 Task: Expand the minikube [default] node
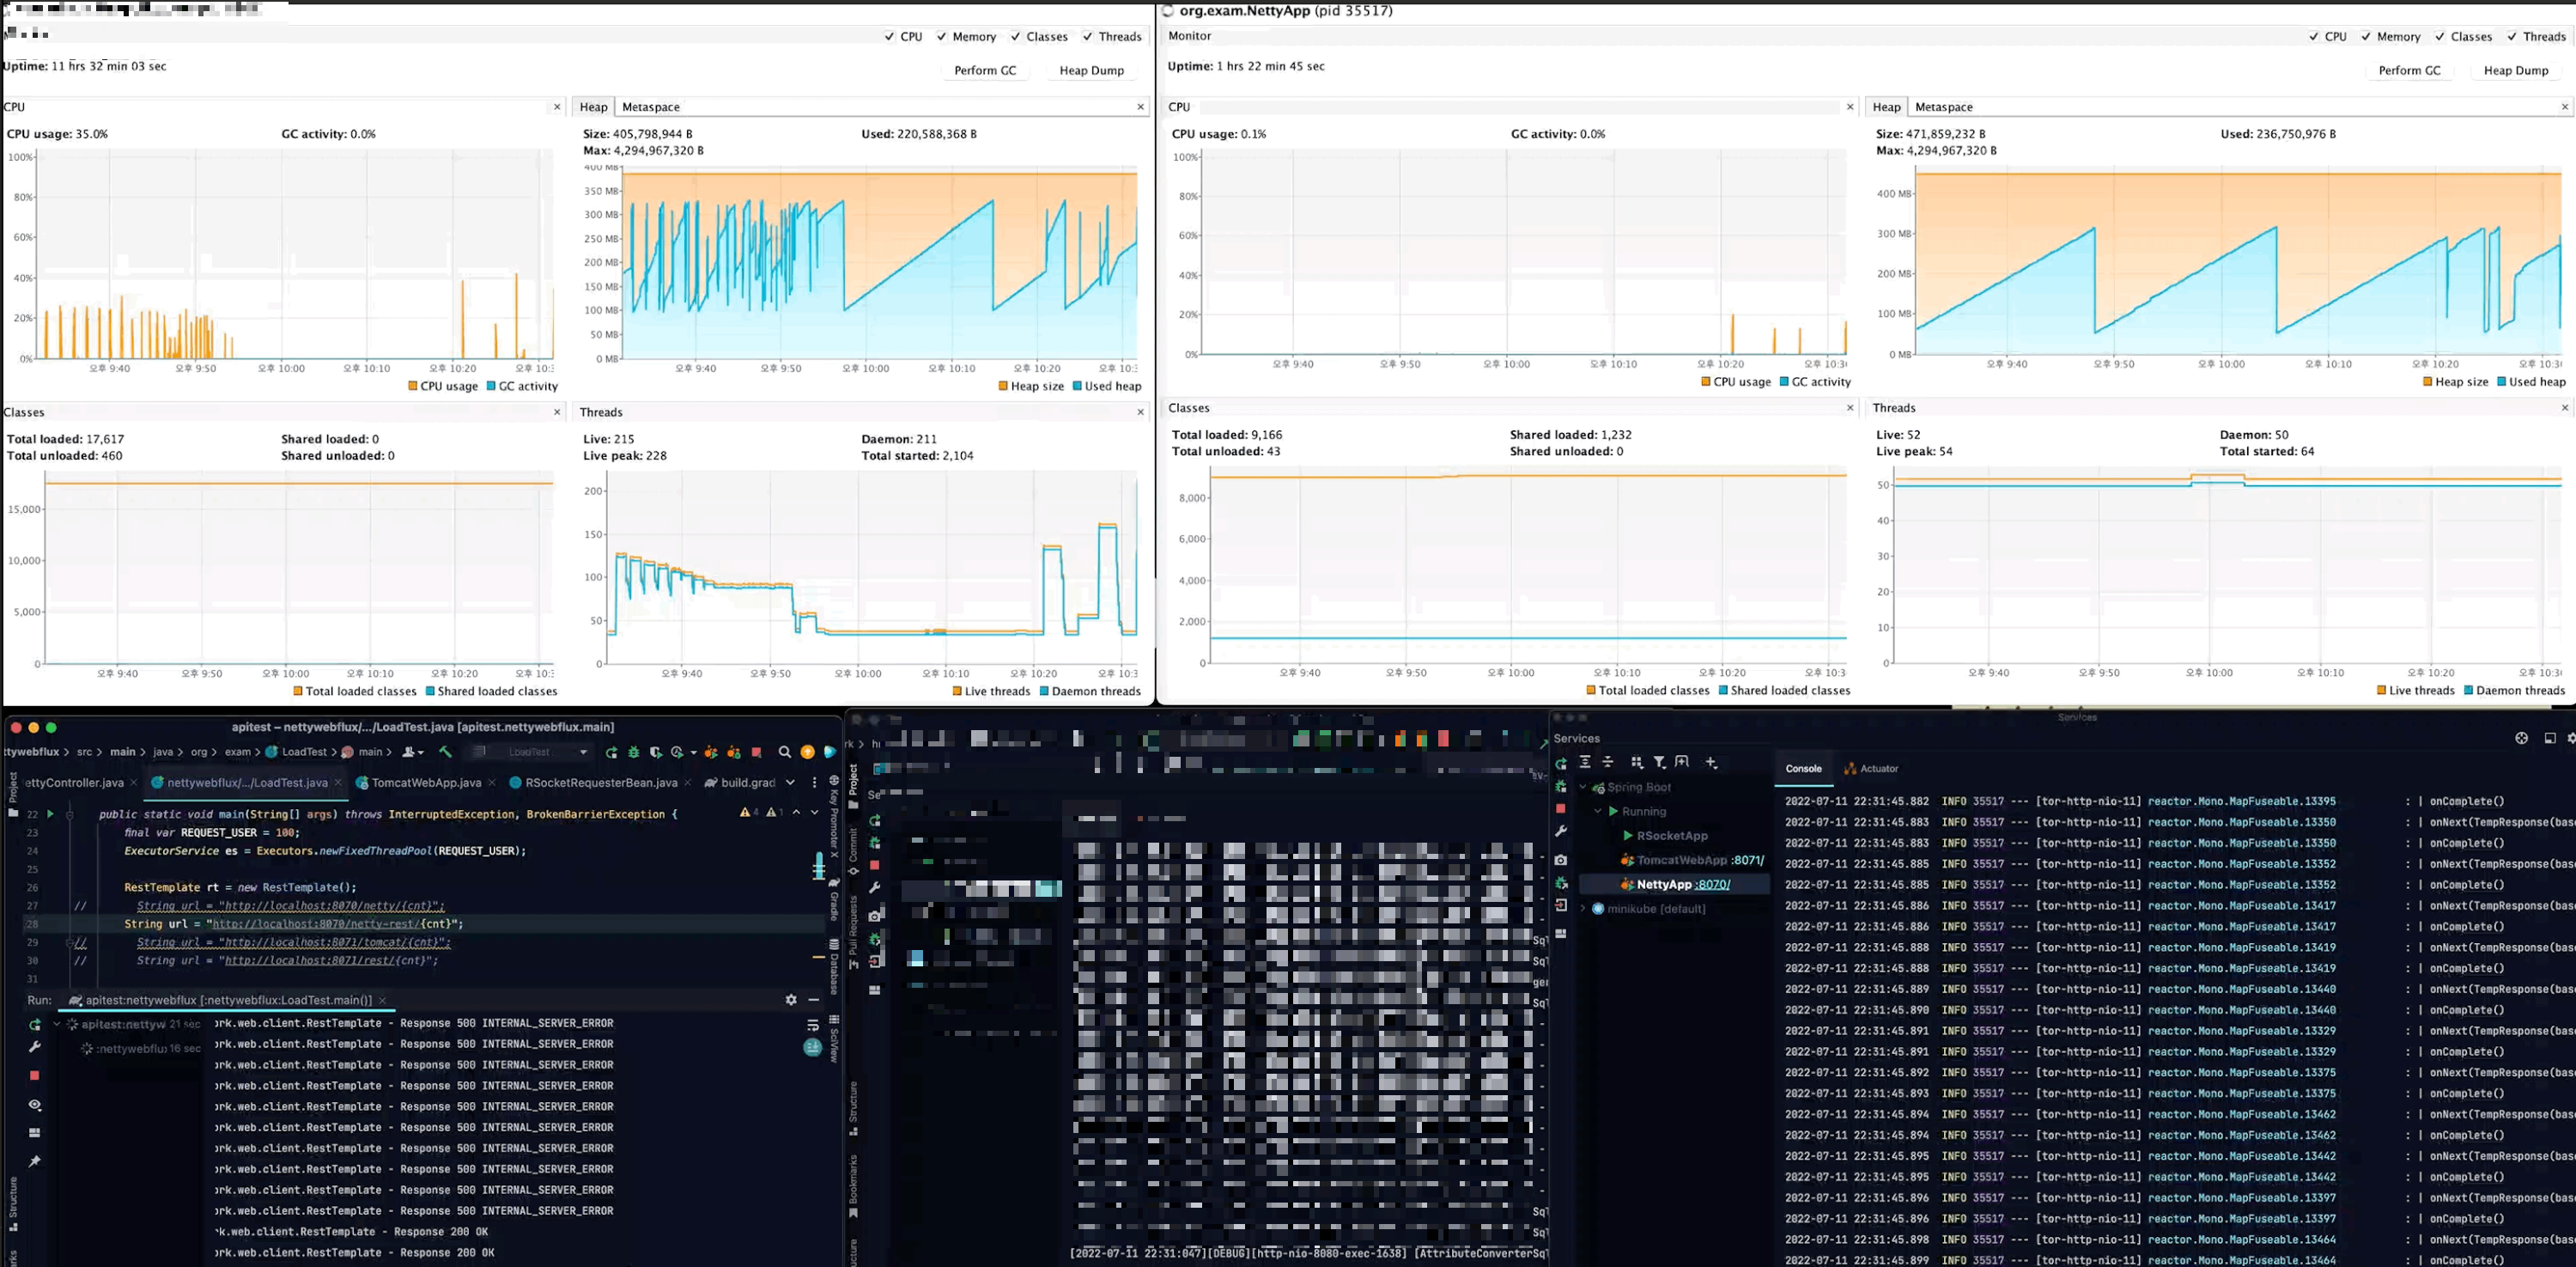point(1583,909)
